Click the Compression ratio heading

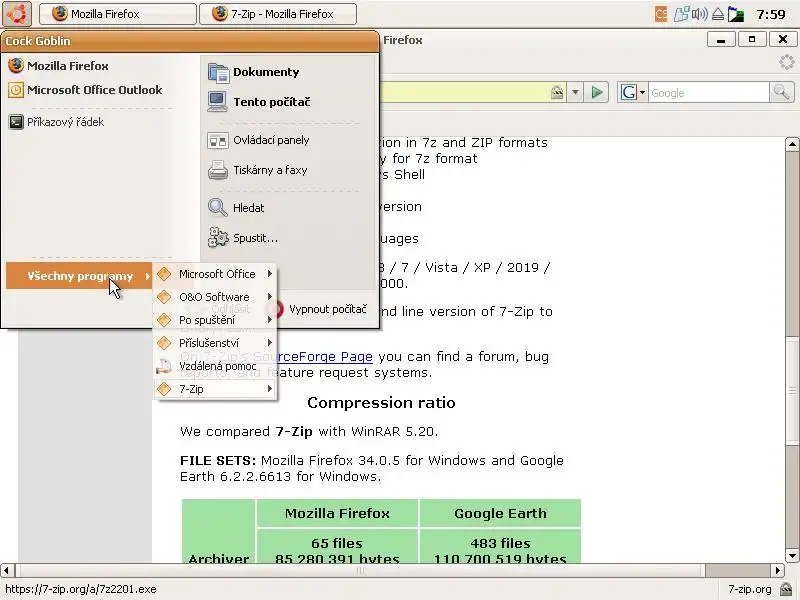(381, 403)
